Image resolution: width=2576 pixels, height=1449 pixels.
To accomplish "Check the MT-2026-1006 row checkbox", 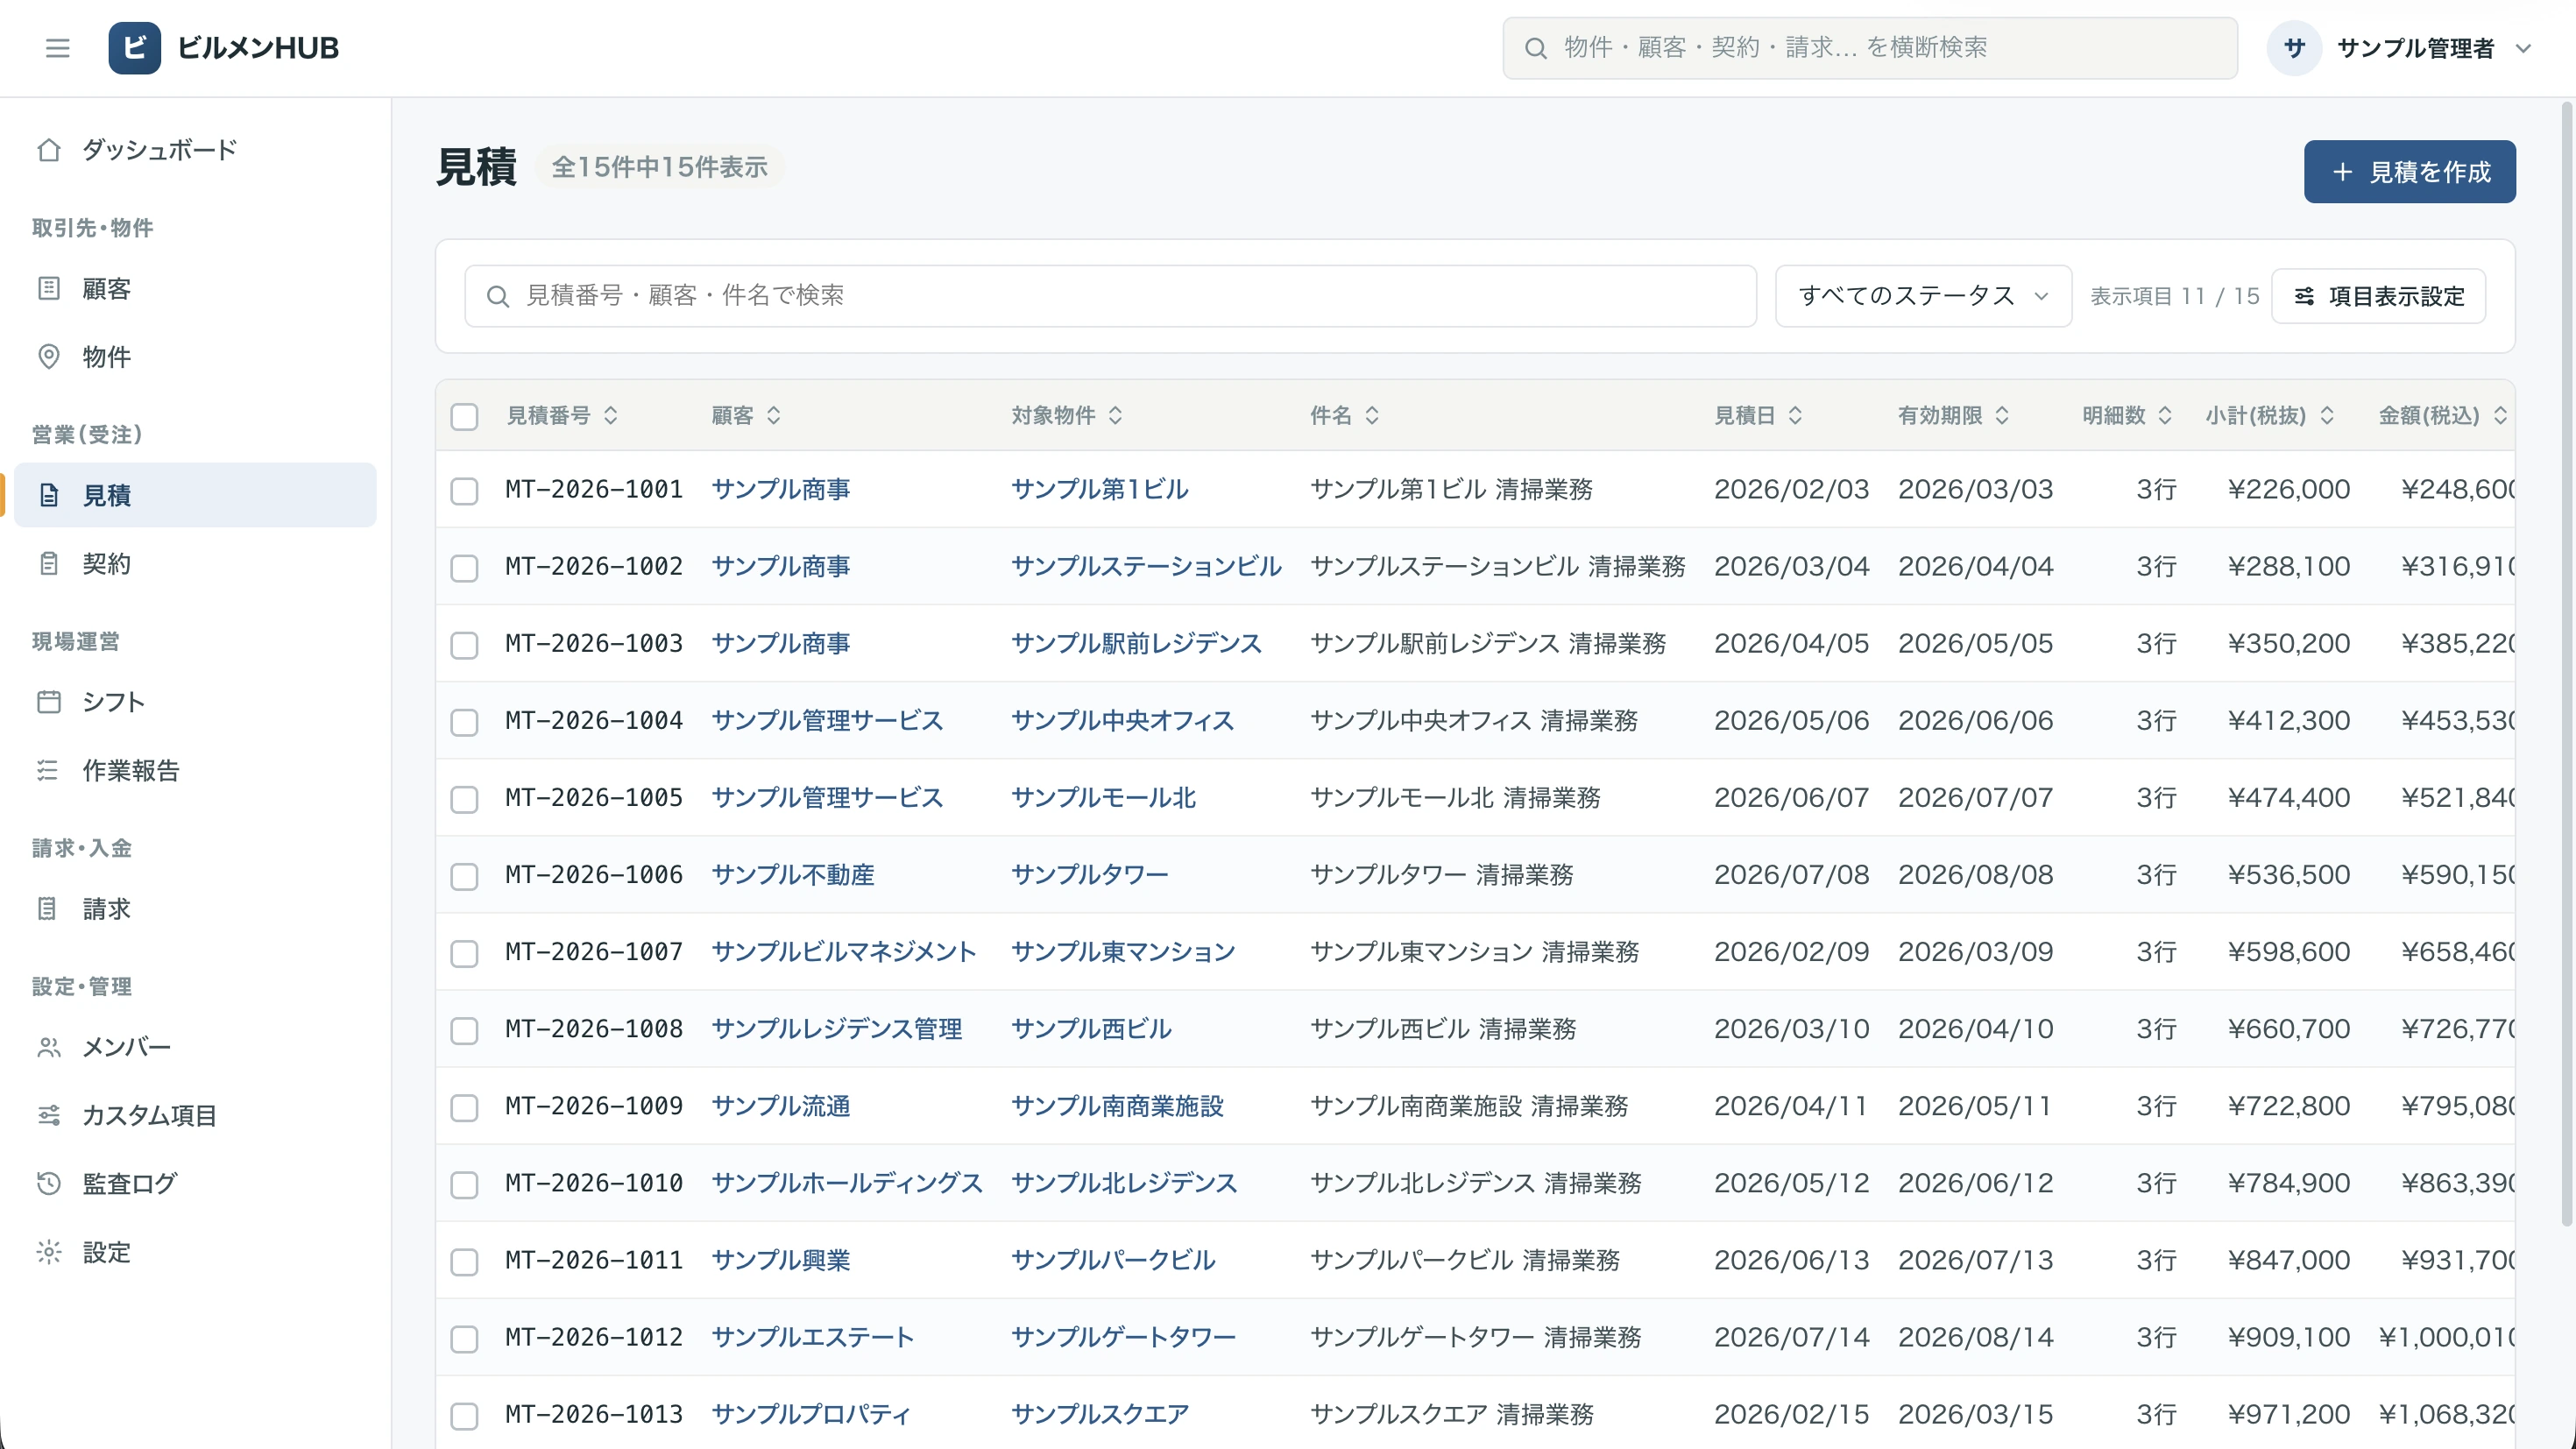I will tap(464, 876).
